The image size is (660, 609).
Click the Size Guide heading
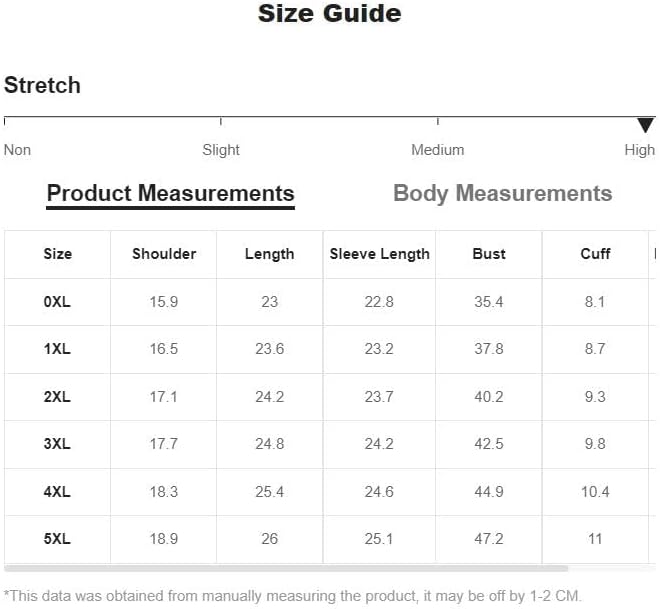coord(330,13)
